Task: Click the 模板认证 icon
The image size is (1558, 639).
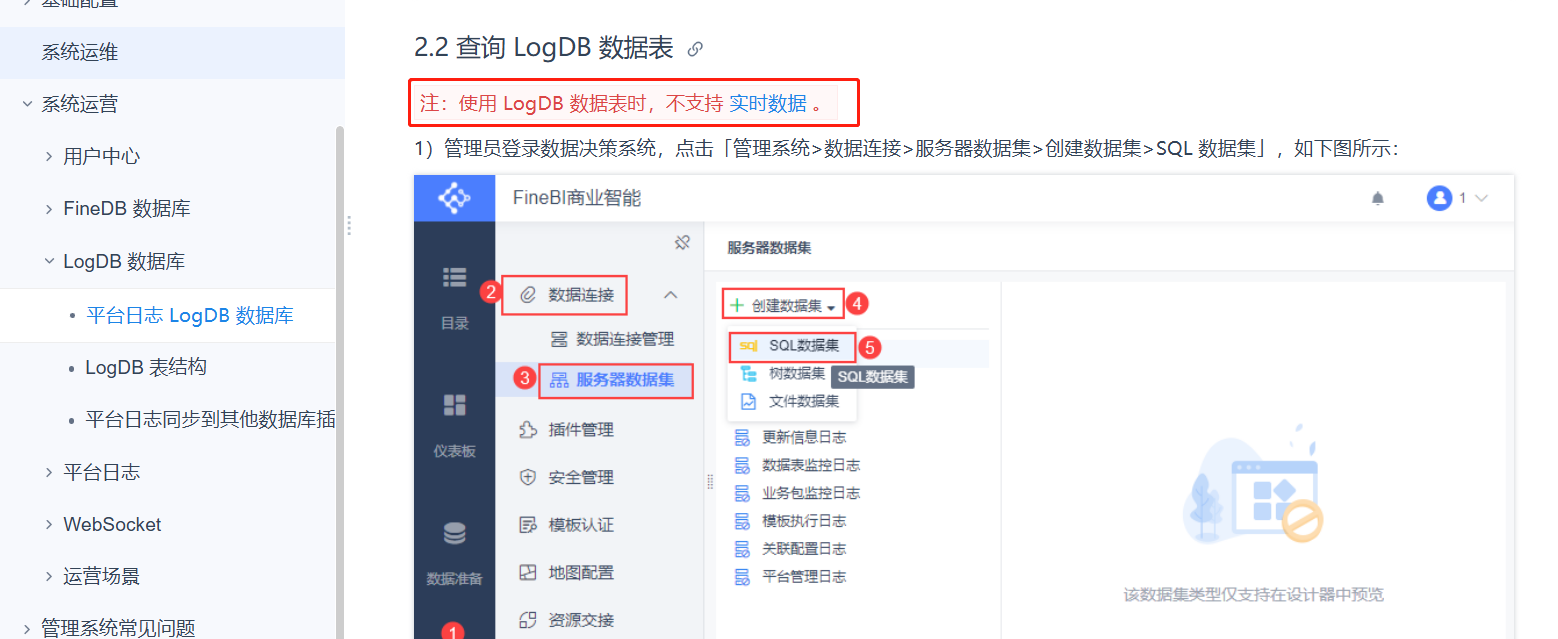Action: click(x=528, y=525)
